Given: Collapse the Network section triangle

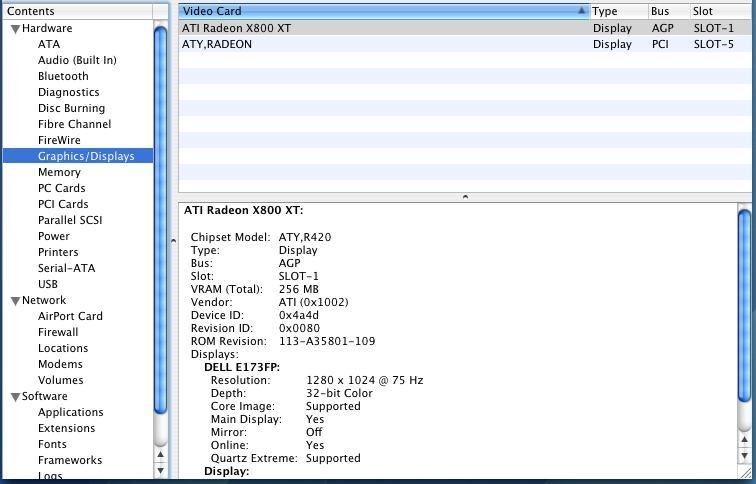Looking at the screenshot, I should point(15,301).
